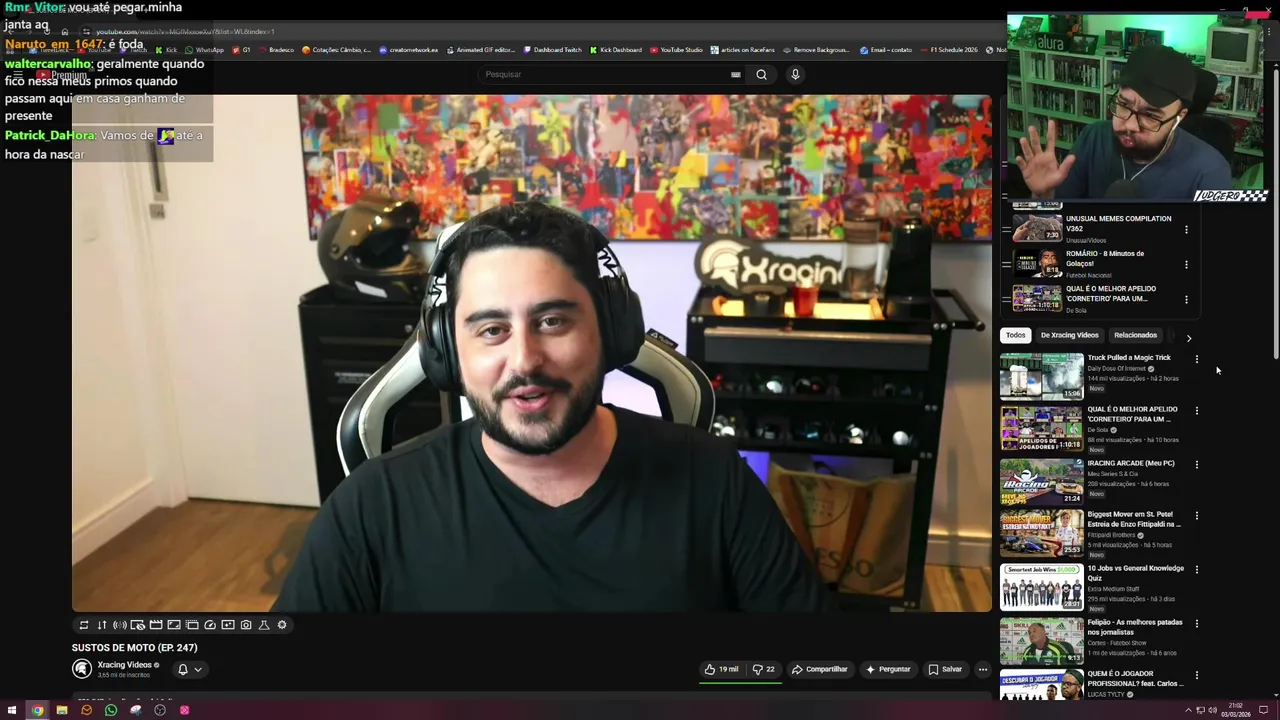Viewport: 1280px width, 720px height.
Task: Show hidden system tray icons chevron
Action: pyautogui.click(x=1186, y=710)
